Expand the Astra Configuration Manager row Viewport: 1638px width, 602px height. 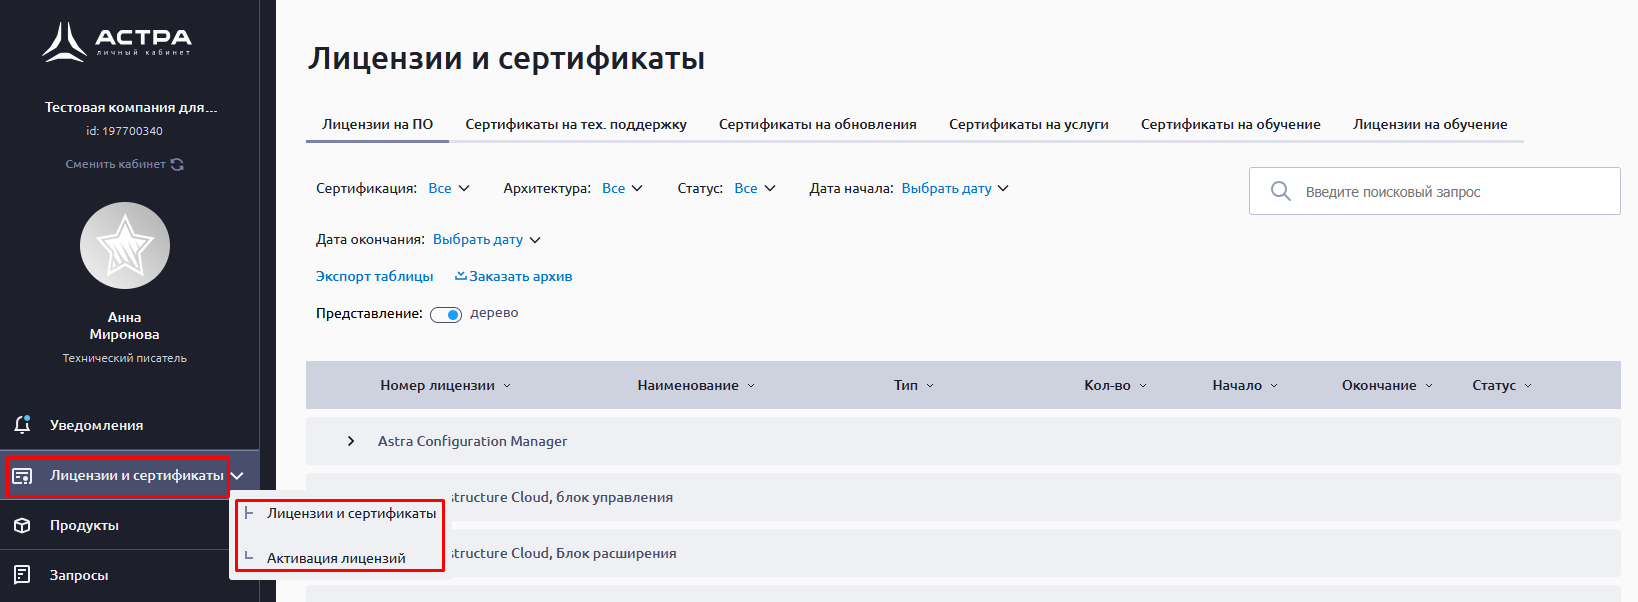(351, 441)
